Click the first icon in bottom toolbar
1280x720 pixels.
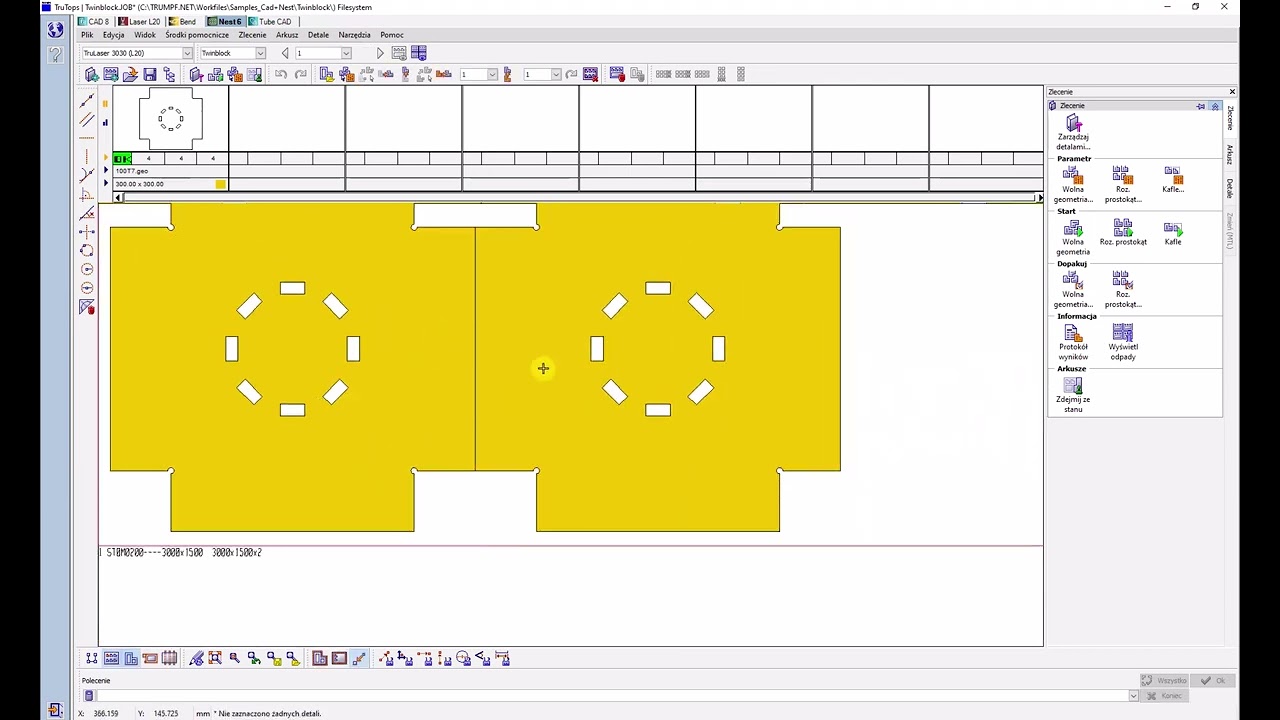click(x=92, y=658)
